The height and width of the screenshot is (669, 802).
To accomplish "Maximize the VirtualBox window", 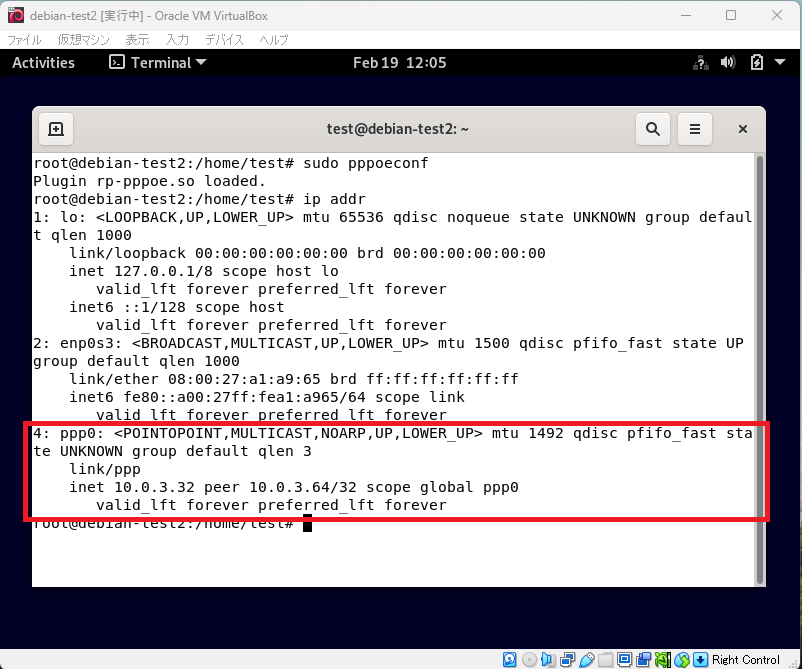I will 731,15.
